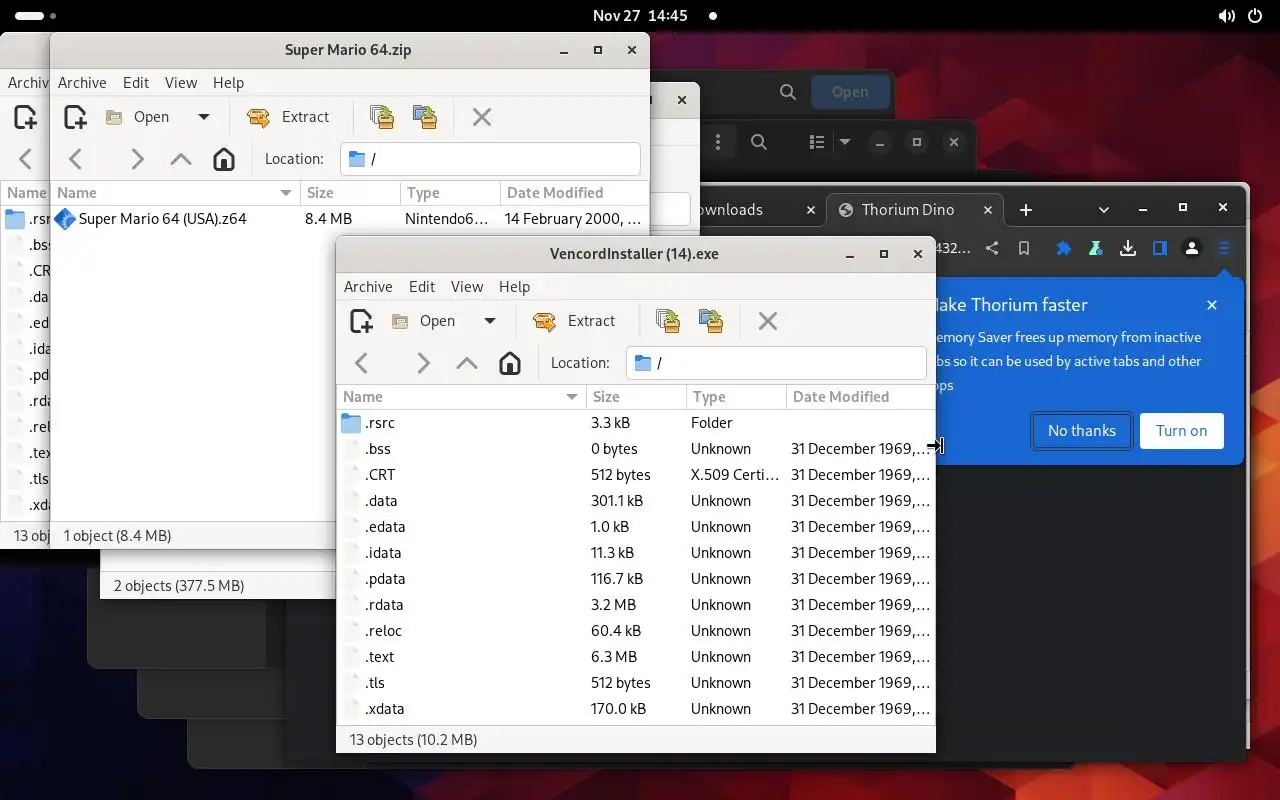Select the .text file row
The height and width of the screenshot is (800, 1280).
coord(636,657)
